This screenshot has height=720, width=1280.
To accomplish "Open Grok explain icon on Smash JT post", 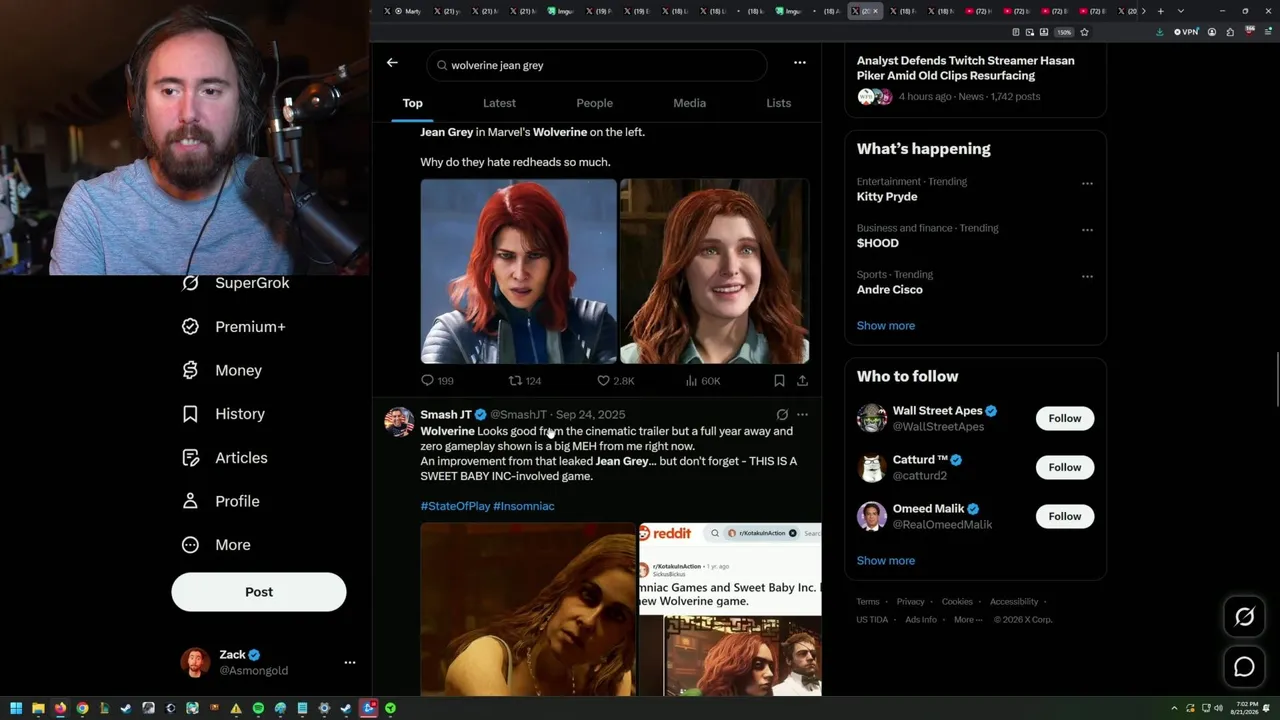I will (782, 414).
